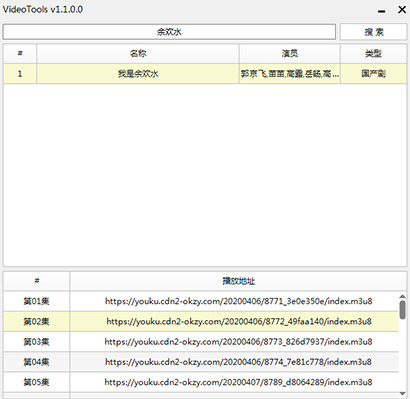Select episode 第04集
The height and width of the screenshot is (399, 410).
[37, 362]
